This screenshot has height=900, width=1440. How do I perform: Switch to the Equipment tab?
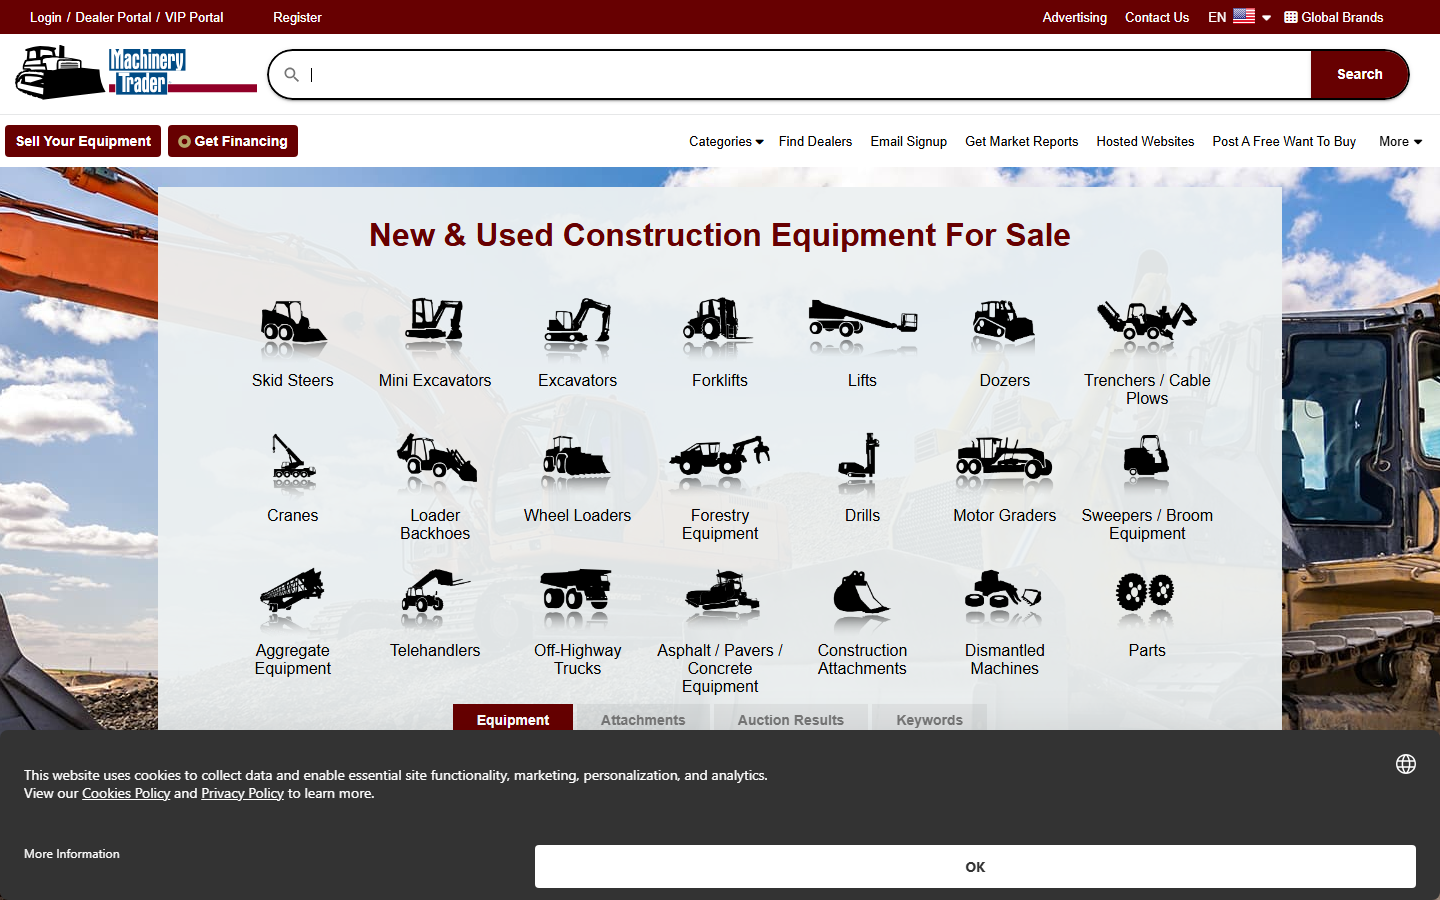513,719
